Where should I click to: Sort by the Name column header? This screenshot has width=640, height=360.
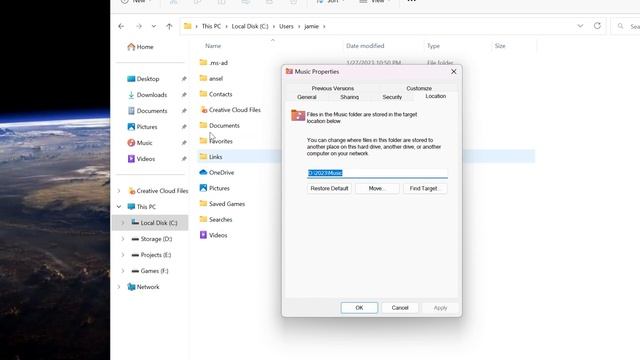[x=213, y=46]
